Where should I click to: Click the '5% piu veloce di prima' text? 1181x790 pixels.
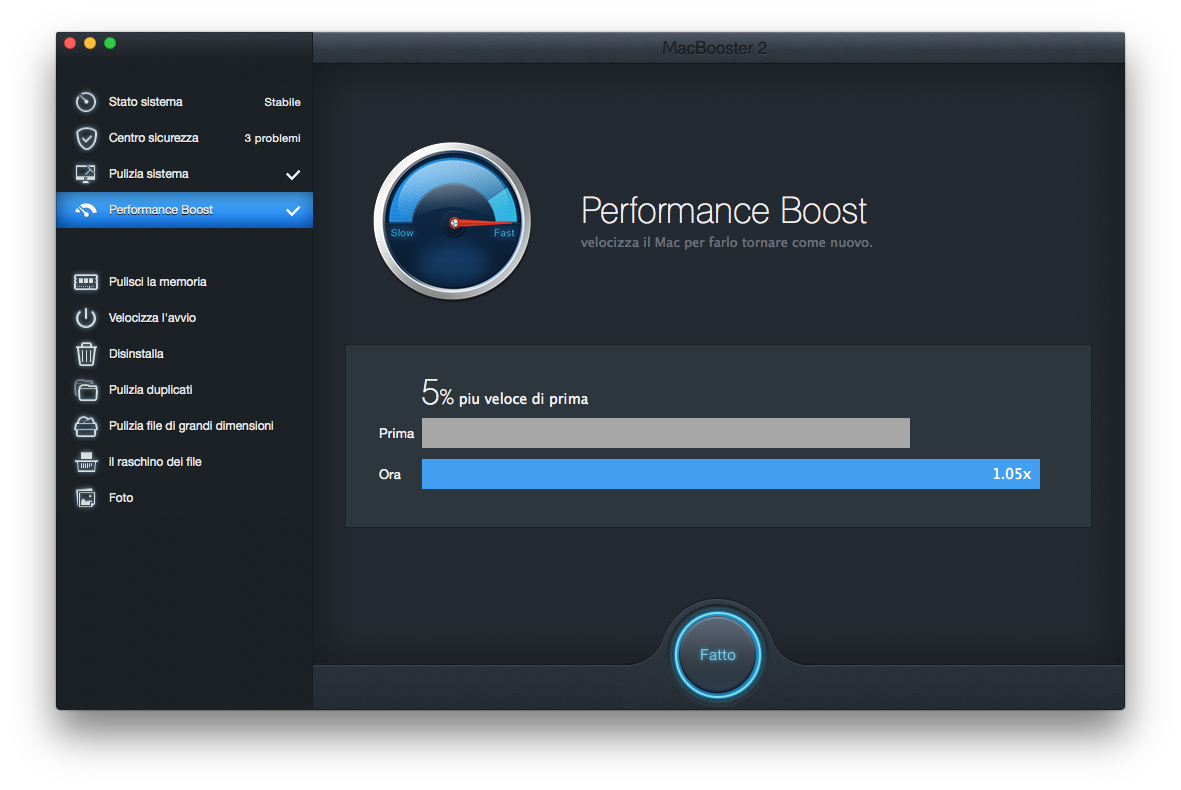point(505,393)
